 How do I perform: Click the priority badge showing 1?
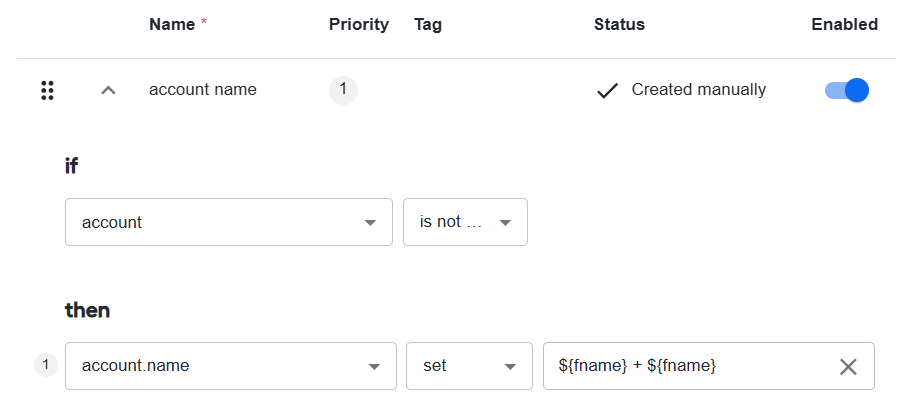(343, 90)
